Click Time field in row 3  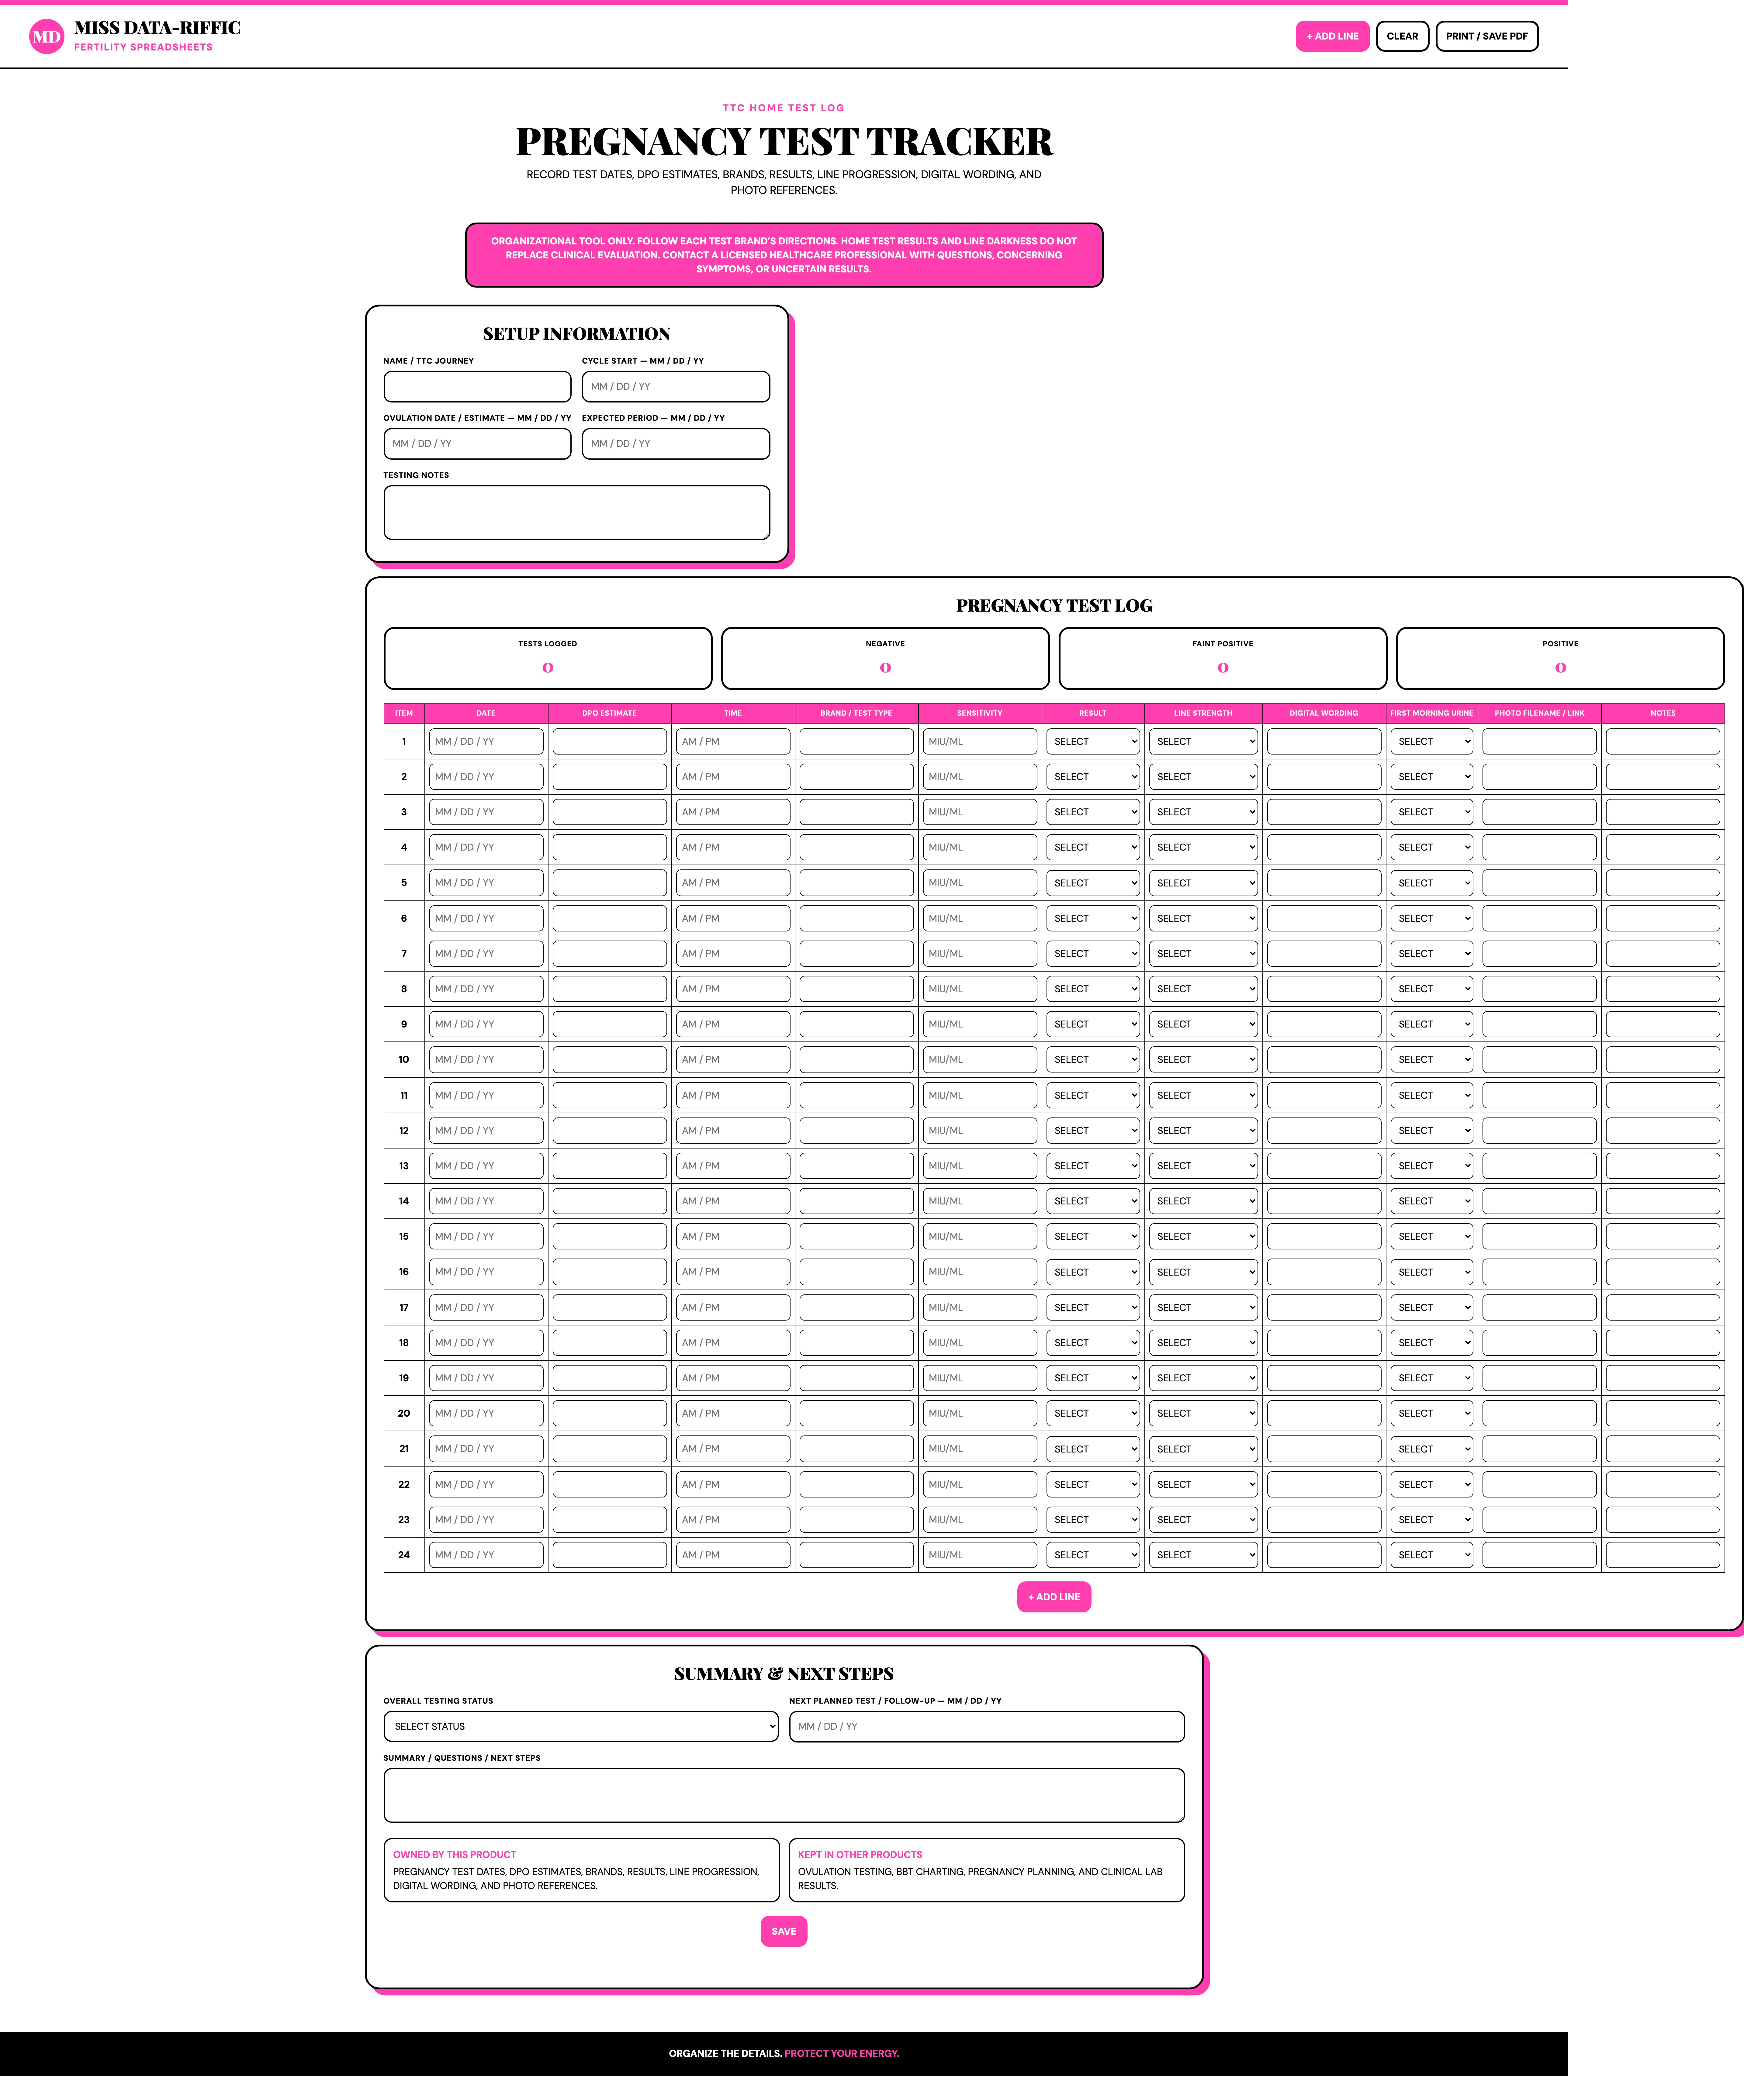coord(733,812)
